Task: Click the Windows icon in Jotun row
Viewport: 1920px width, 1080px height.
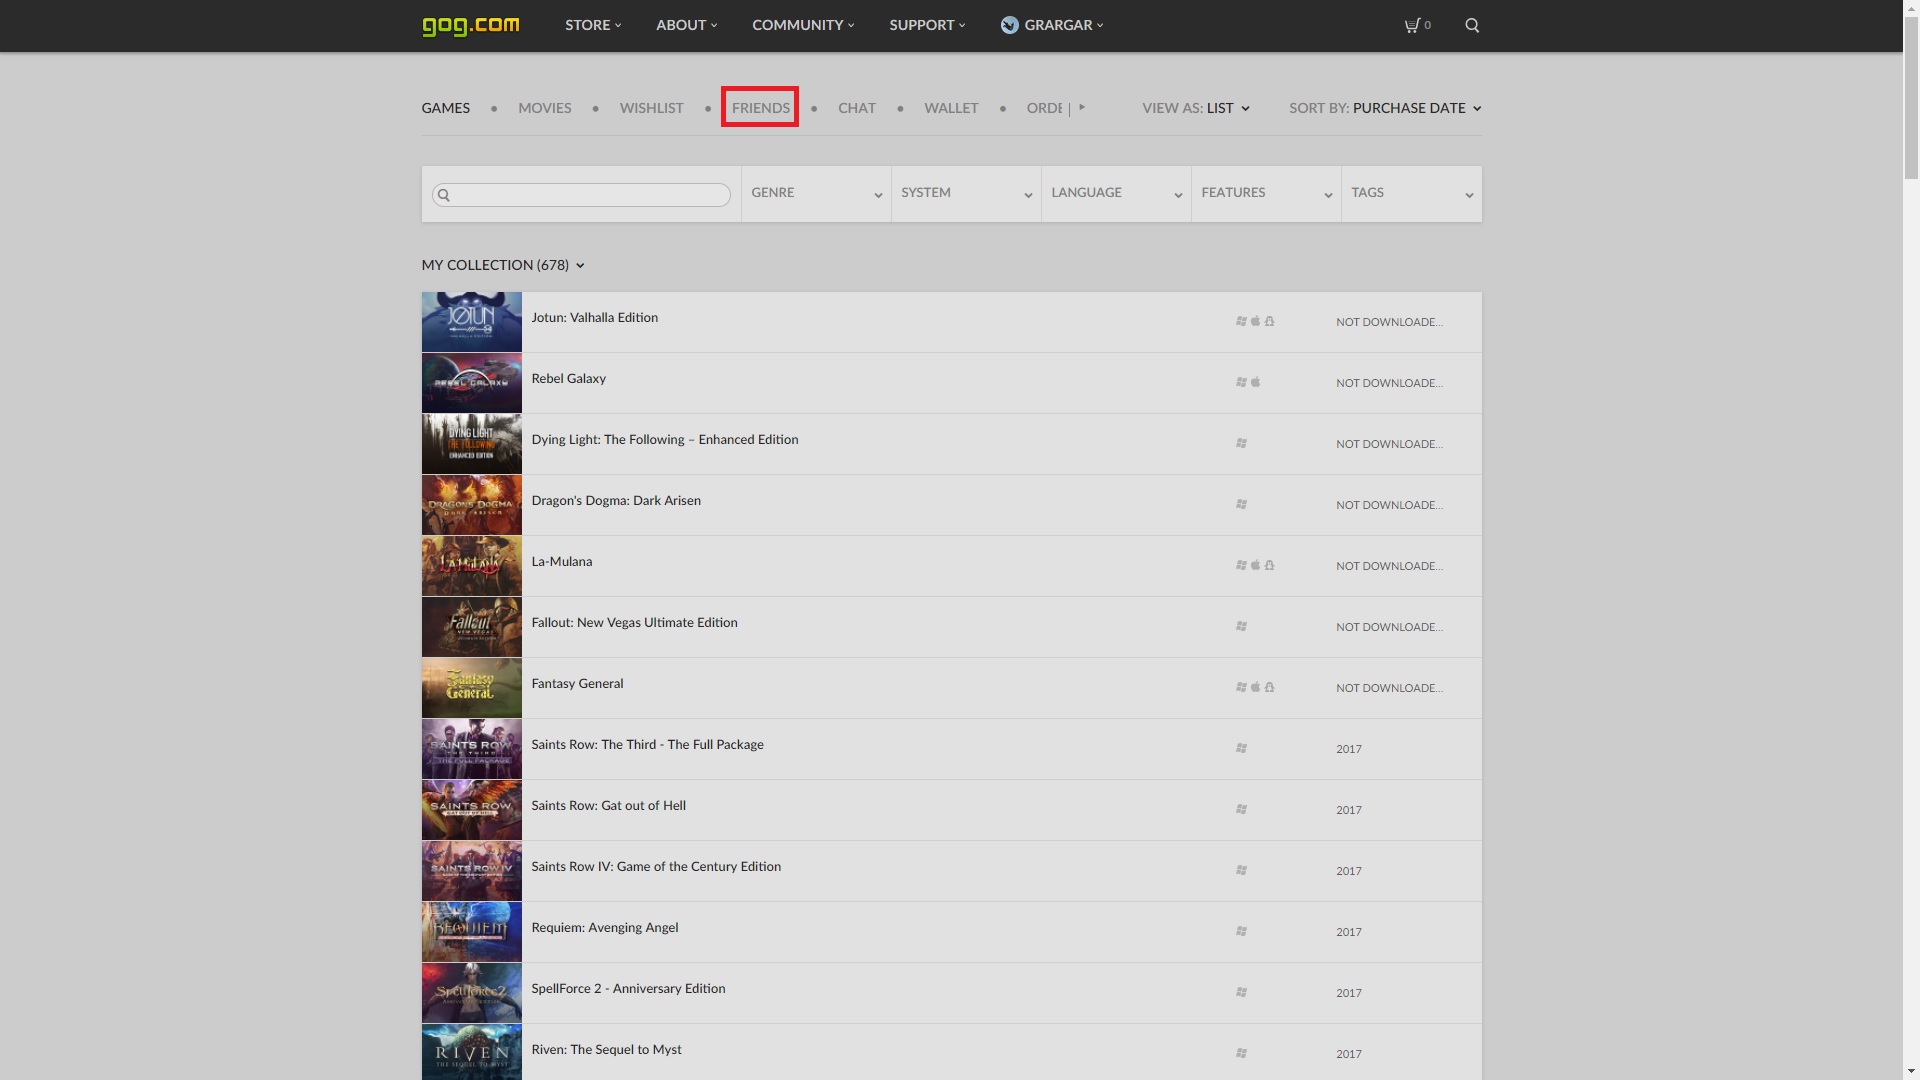Action: [1241, 322]
